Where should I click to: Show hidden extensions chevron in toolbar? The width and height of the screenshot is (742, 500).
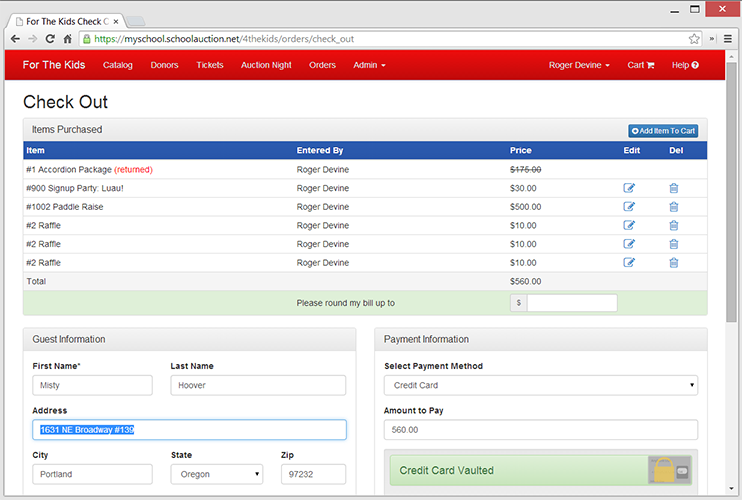712,39
